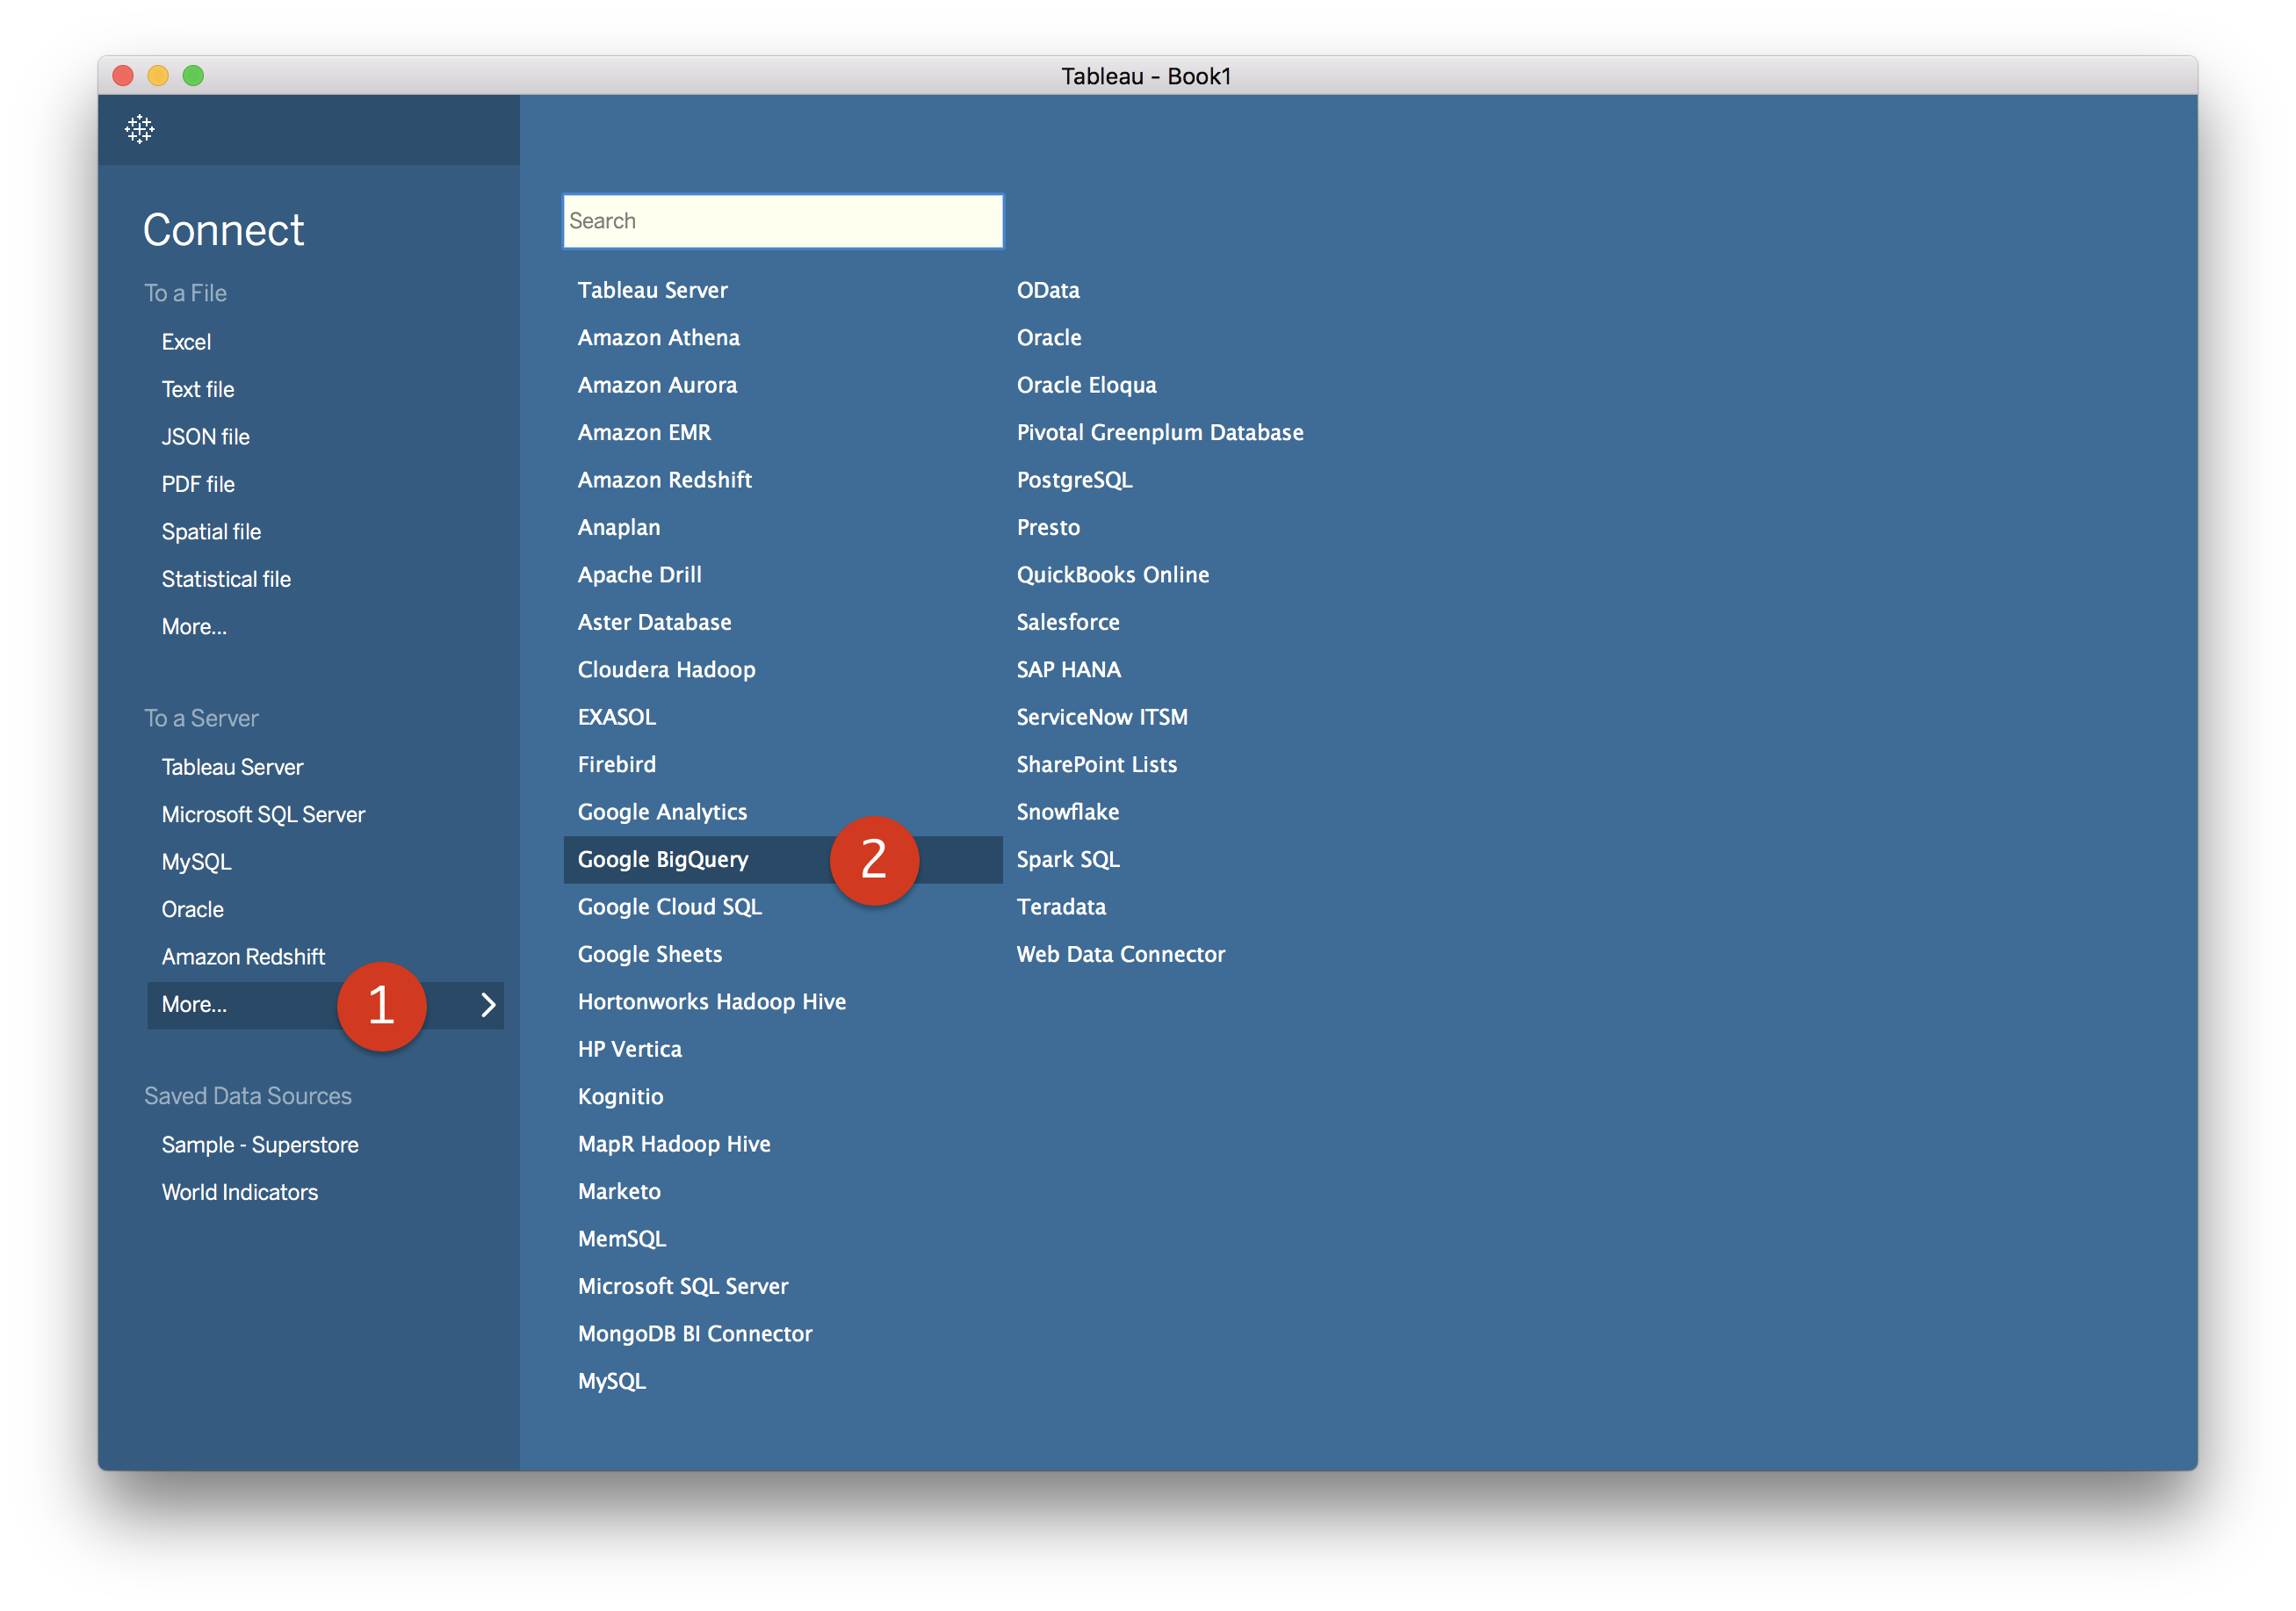Open JSON file connection

coord(205,437)
